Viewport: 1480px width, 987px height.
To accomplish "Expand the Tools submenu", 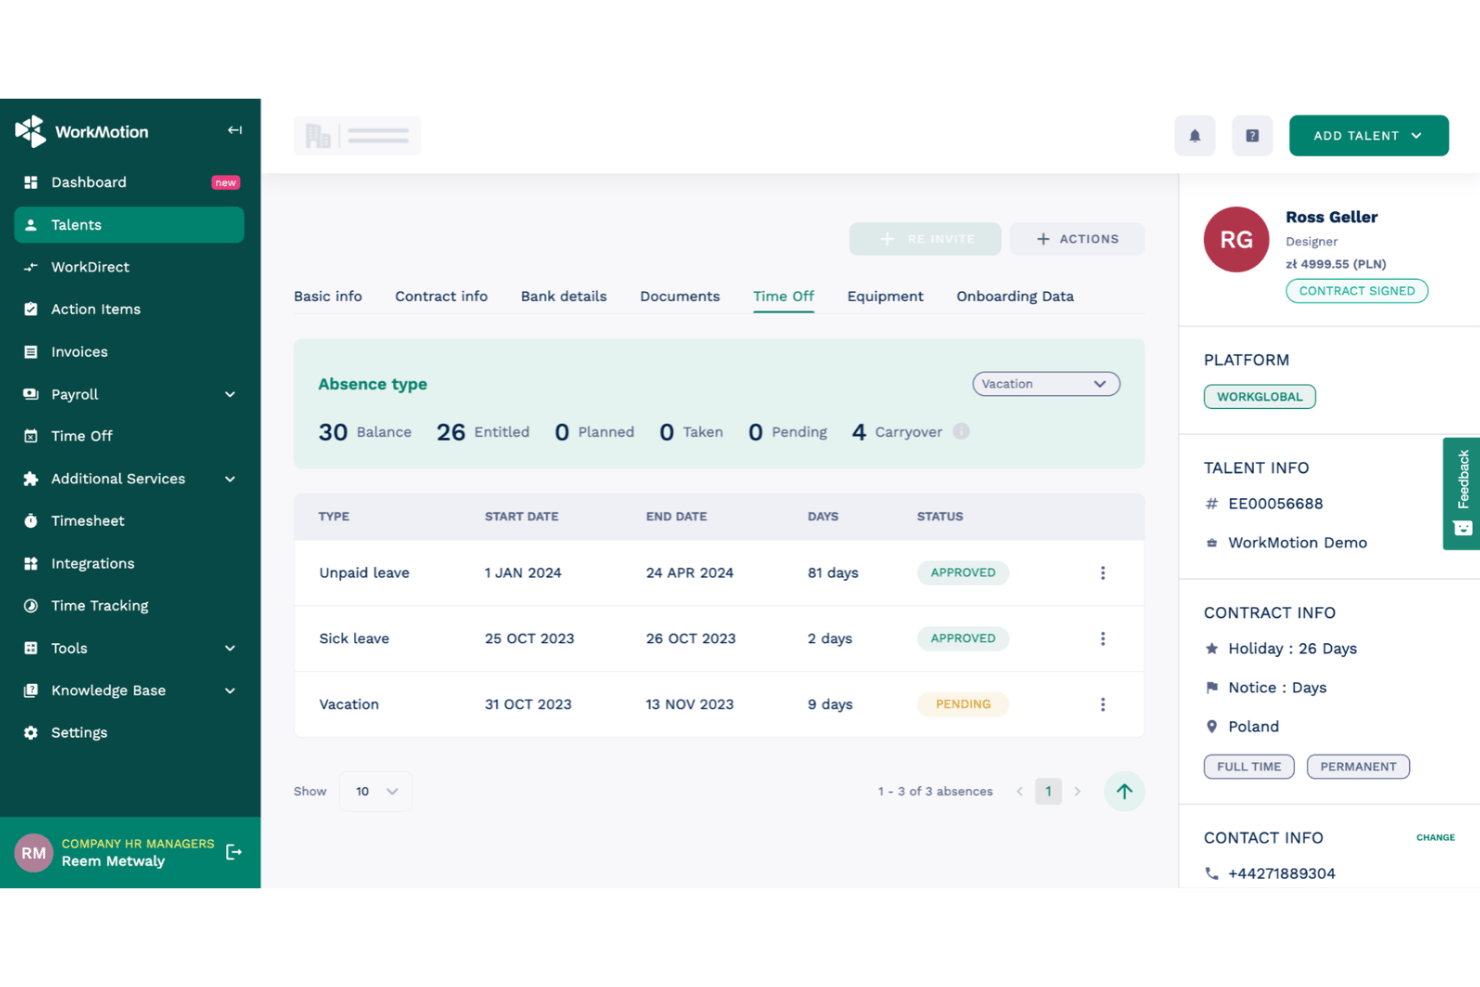I will click(x=129, y=648).
